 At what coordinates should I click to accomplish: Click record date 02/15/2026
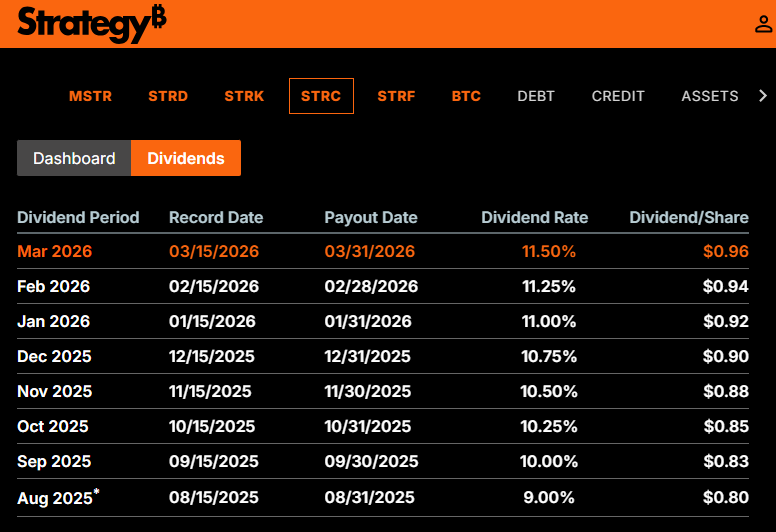214,286
